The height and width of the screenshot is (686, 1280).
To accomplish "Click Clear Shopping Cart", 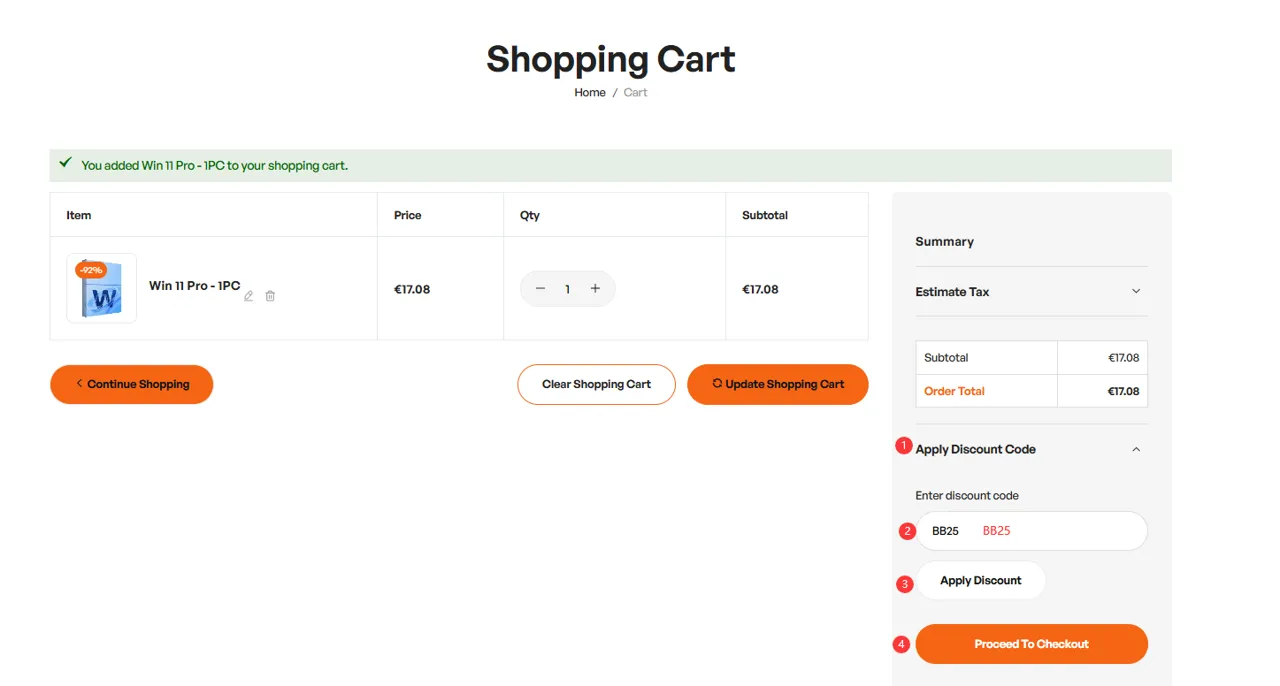I will point(596,384).
